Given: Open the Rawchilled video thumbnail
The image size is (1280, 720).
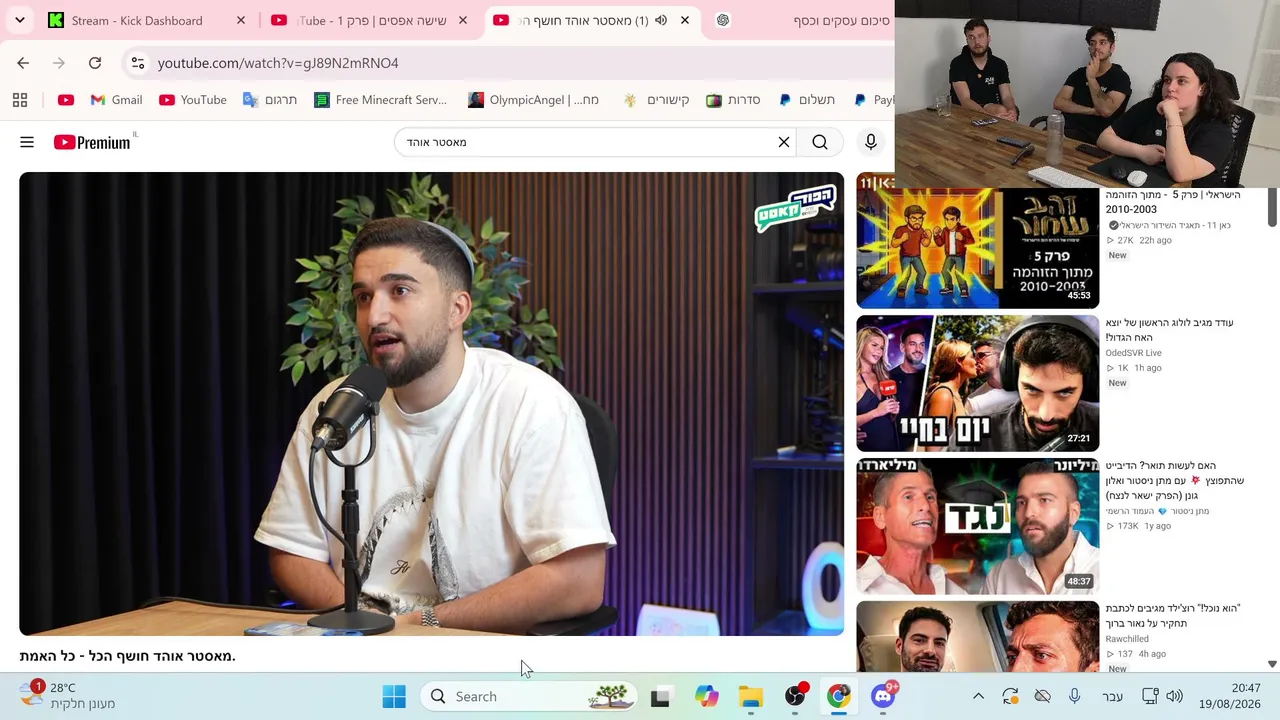Looking at the screenshot, I should pos(977,636).
